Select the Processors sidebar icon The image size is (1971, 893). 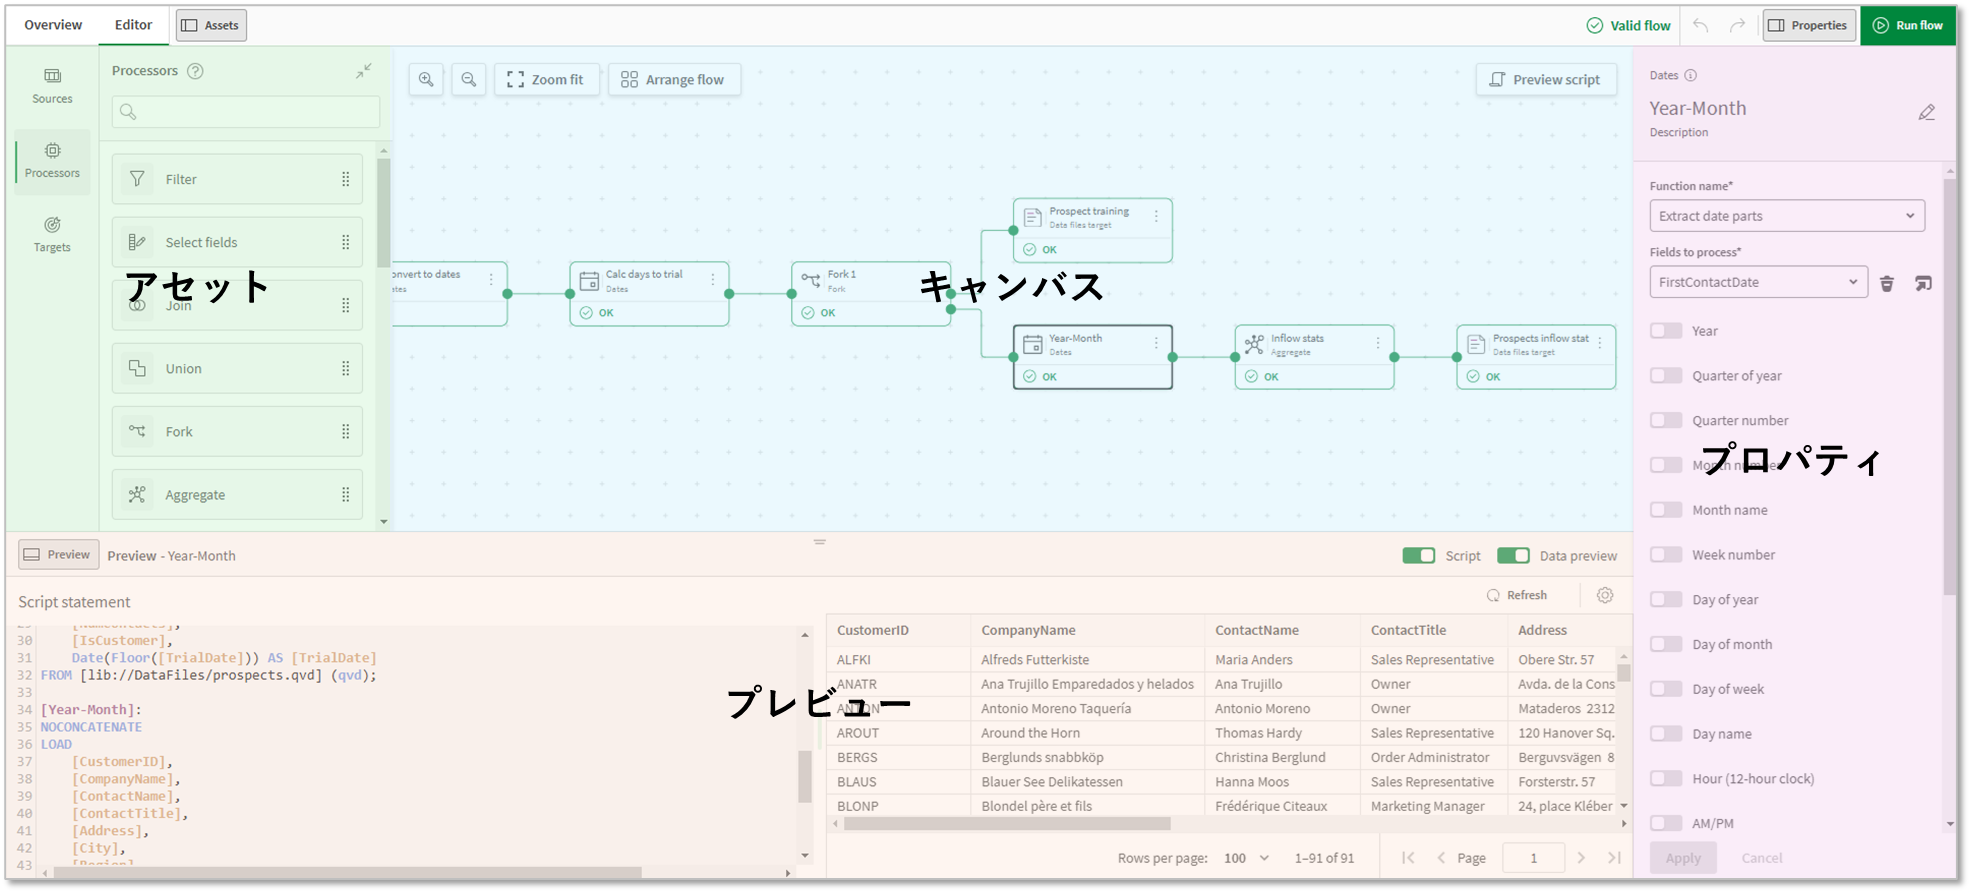[x=52, y=151]
